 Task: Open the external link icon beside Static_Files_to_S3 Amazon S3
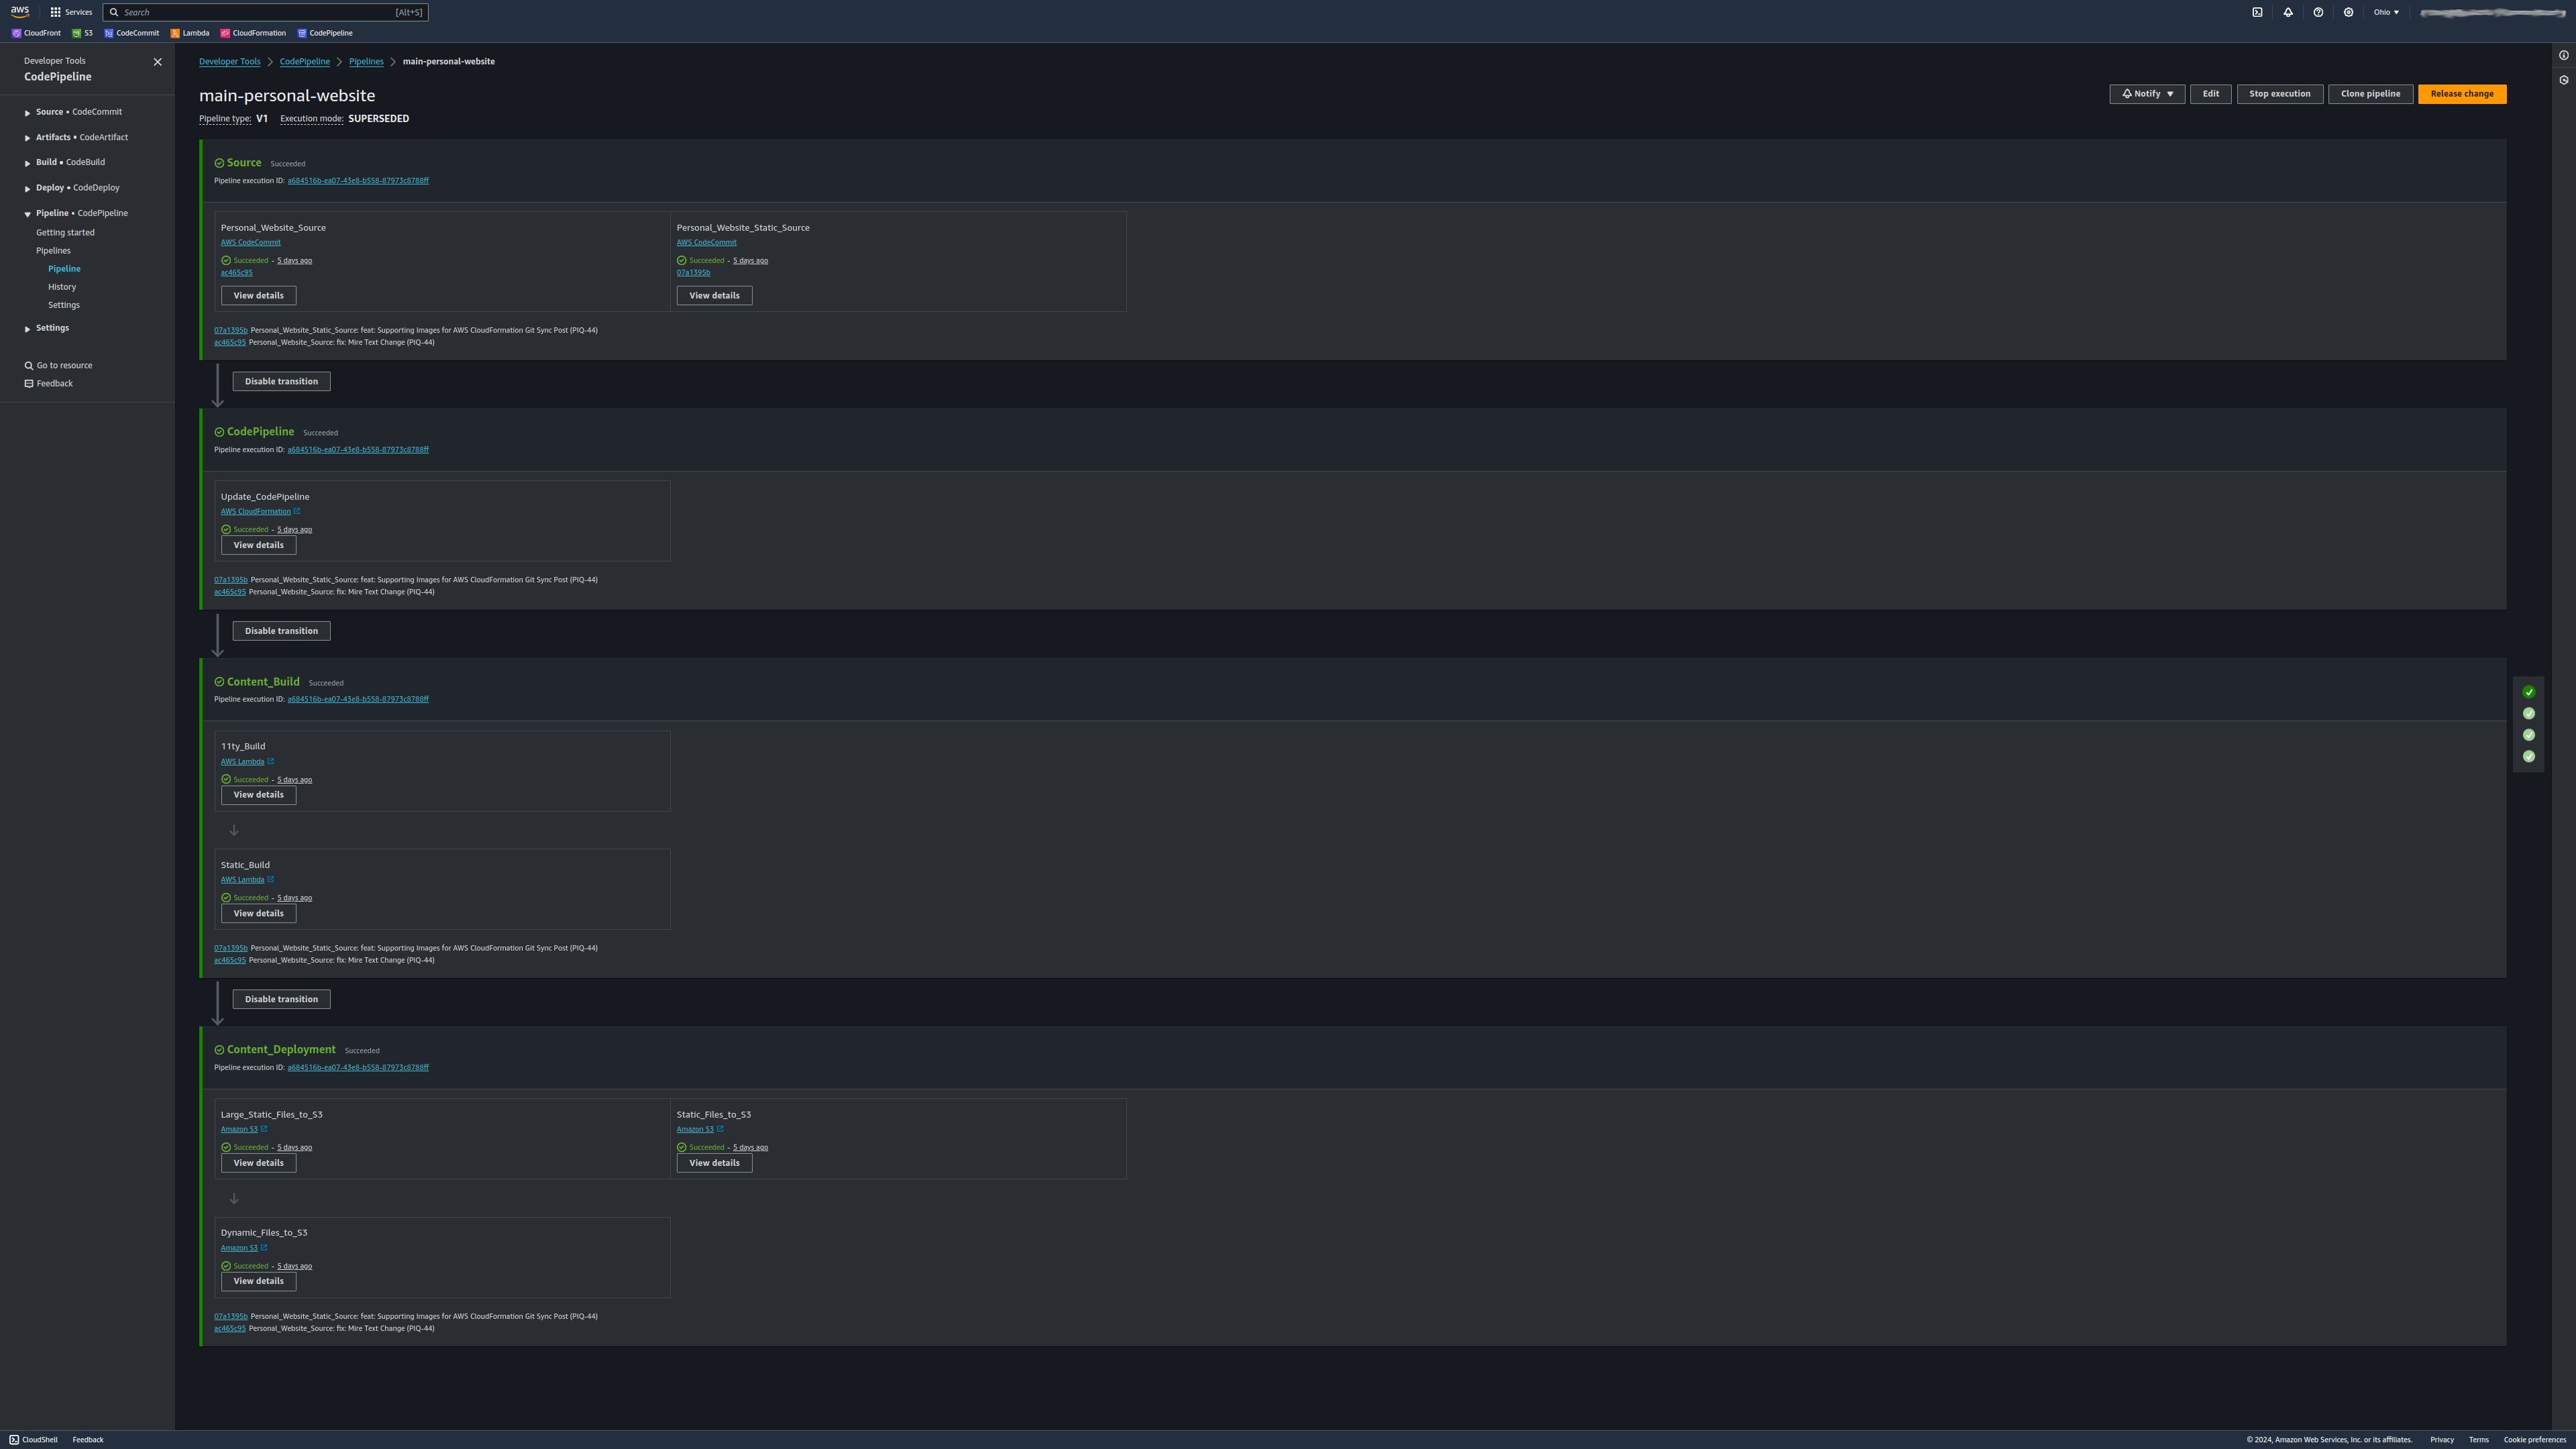[x=720, y=1129]
